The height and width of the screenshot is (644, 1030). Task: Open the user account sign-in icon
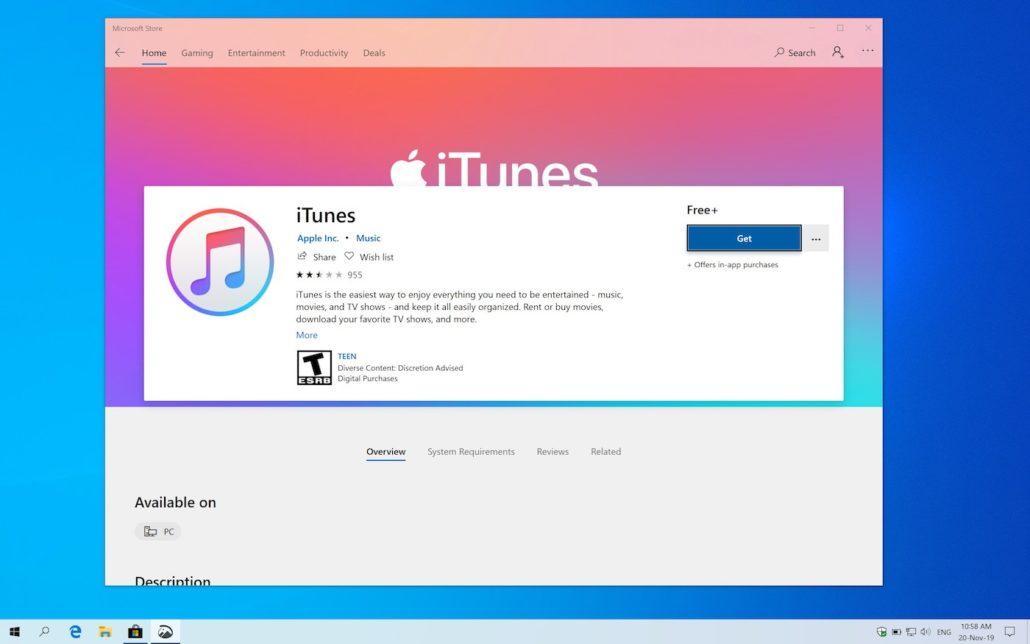coord(838,52)
